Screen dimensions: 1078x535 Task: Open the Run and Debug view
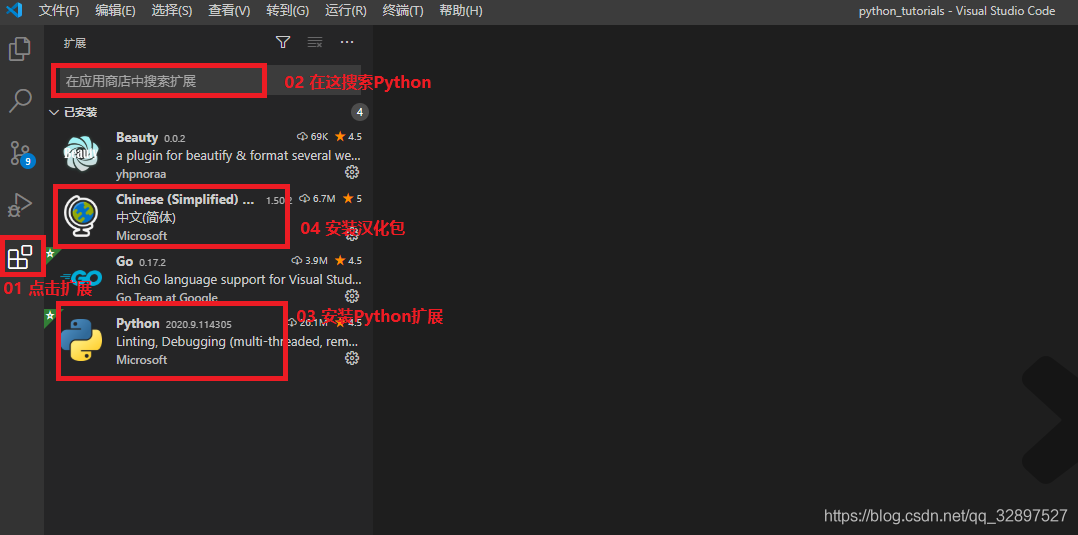[20, 205]
